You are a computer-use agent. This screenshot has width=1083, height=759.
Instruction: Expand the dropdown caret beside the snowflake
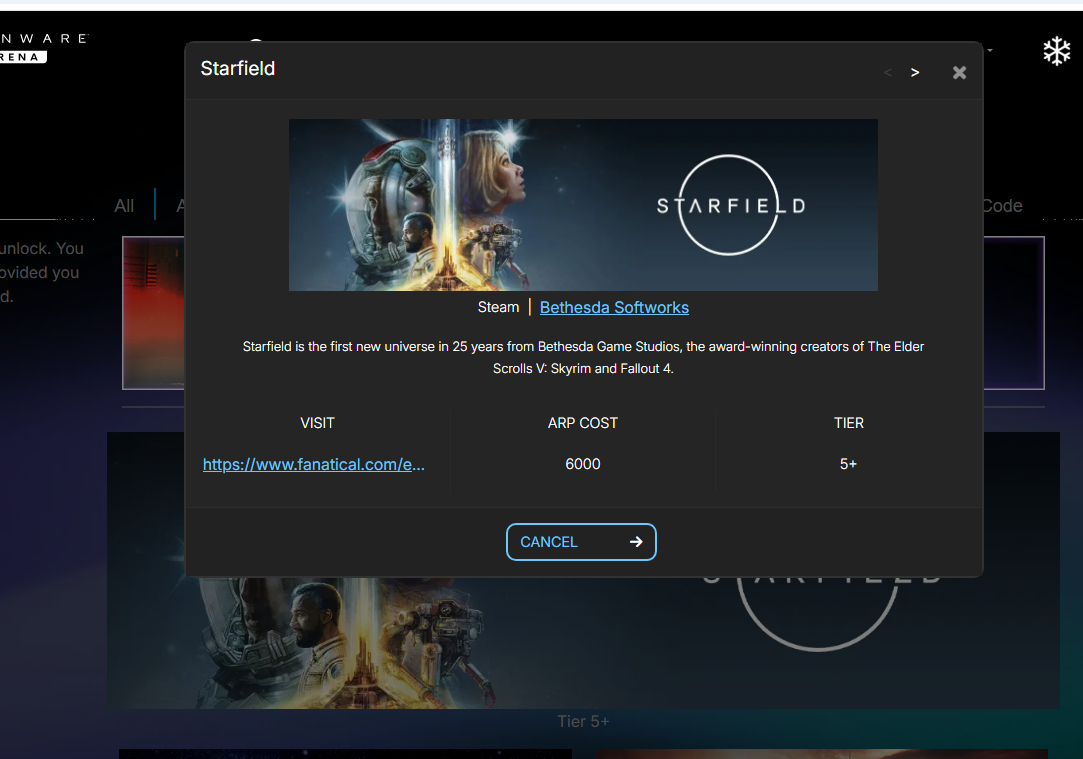point(990,50)
